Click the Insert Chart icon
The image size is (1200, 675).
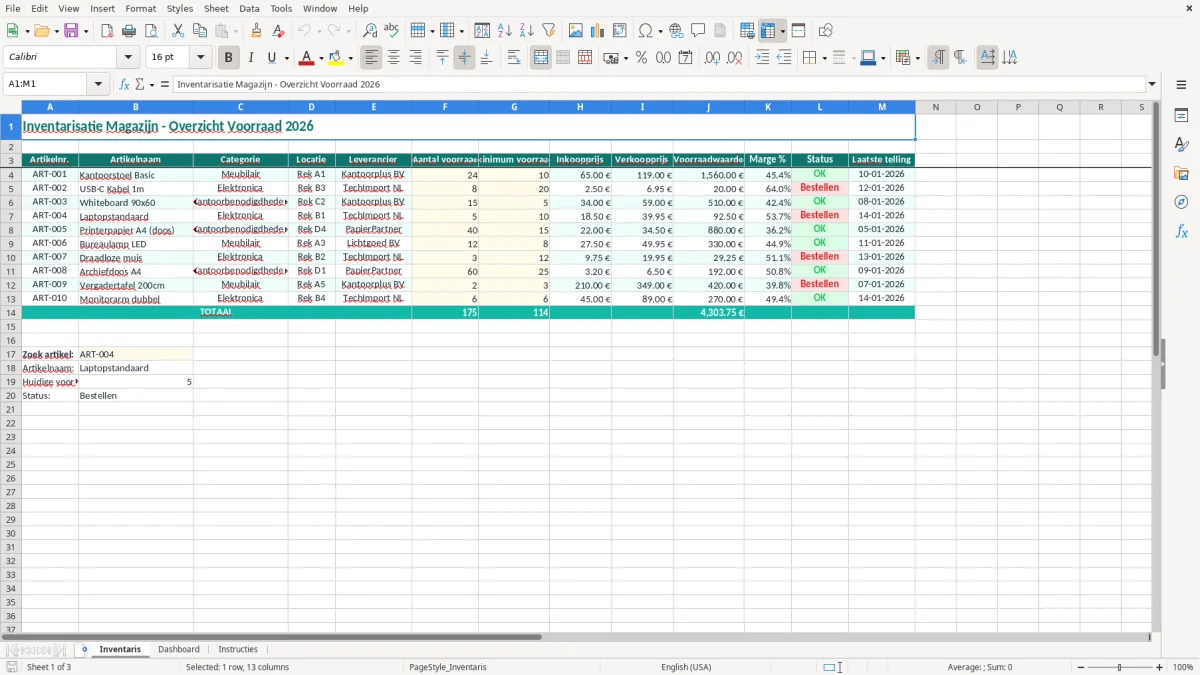598,31
